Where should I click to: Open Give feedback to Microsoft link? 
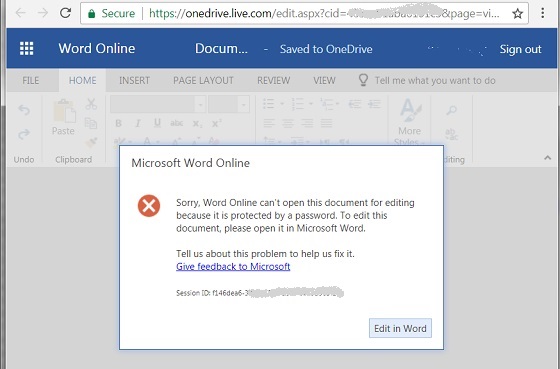[x=233, y=266]
